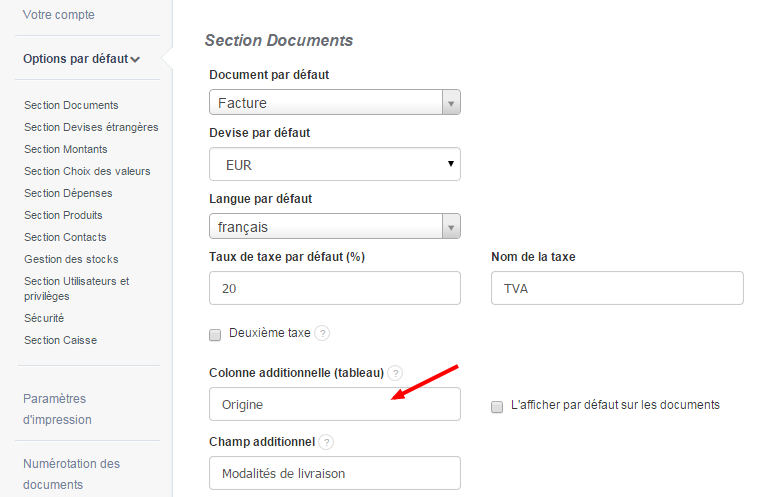
Task: Open Sécurité settings
Action: (x=44, y=318)
